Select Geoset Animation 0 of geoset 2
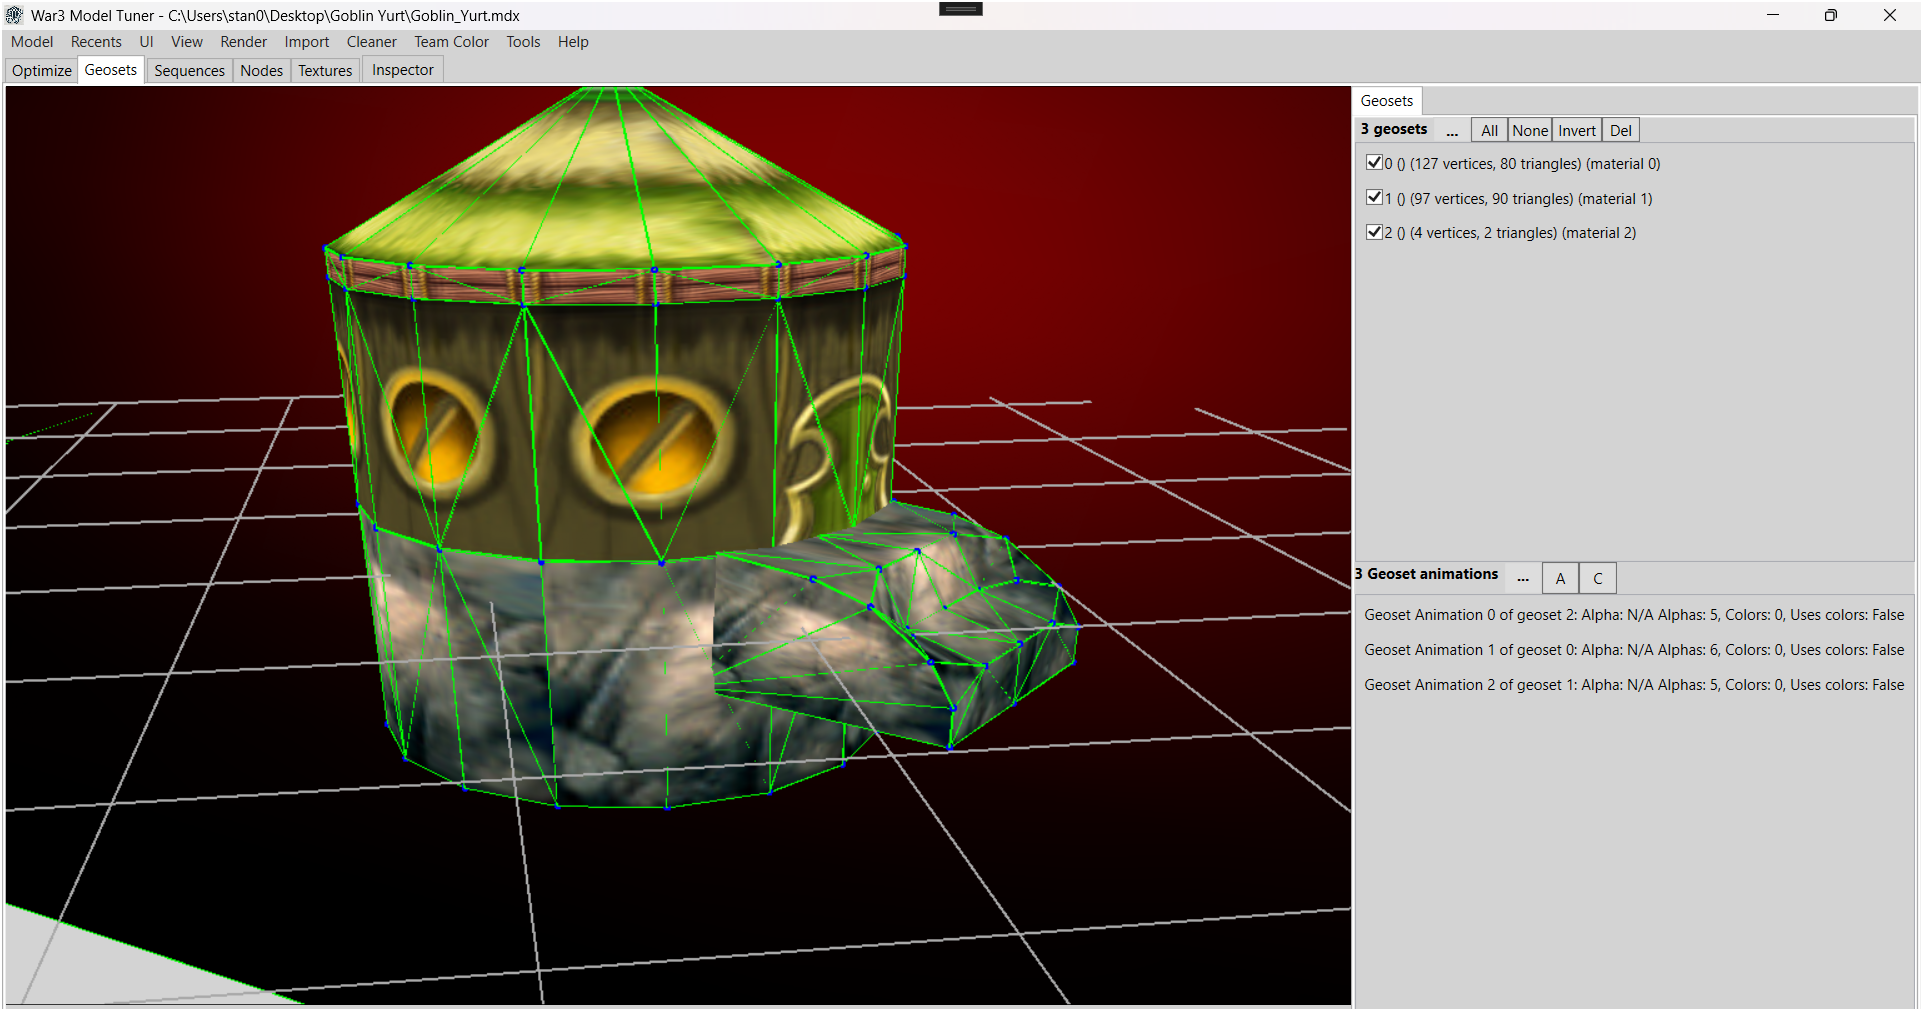Viewport: 1923px width, 1011px height. 1634,615
